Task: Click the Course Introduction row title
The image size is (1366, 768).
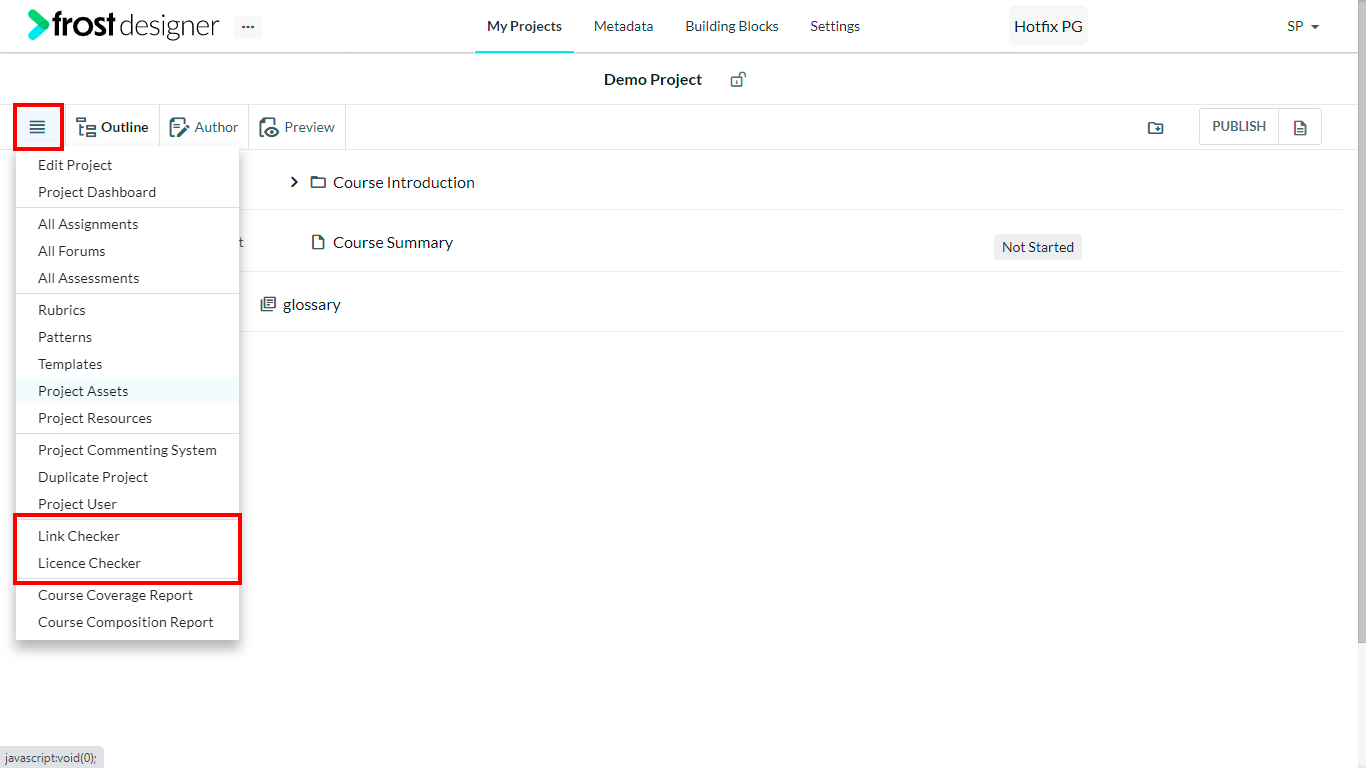Action: tap(404, 182)
